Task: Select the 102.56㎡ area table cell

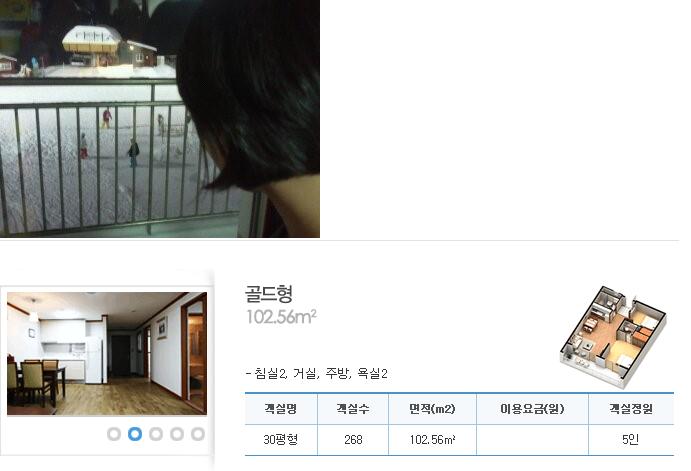Action: click(x=432, y=440)
